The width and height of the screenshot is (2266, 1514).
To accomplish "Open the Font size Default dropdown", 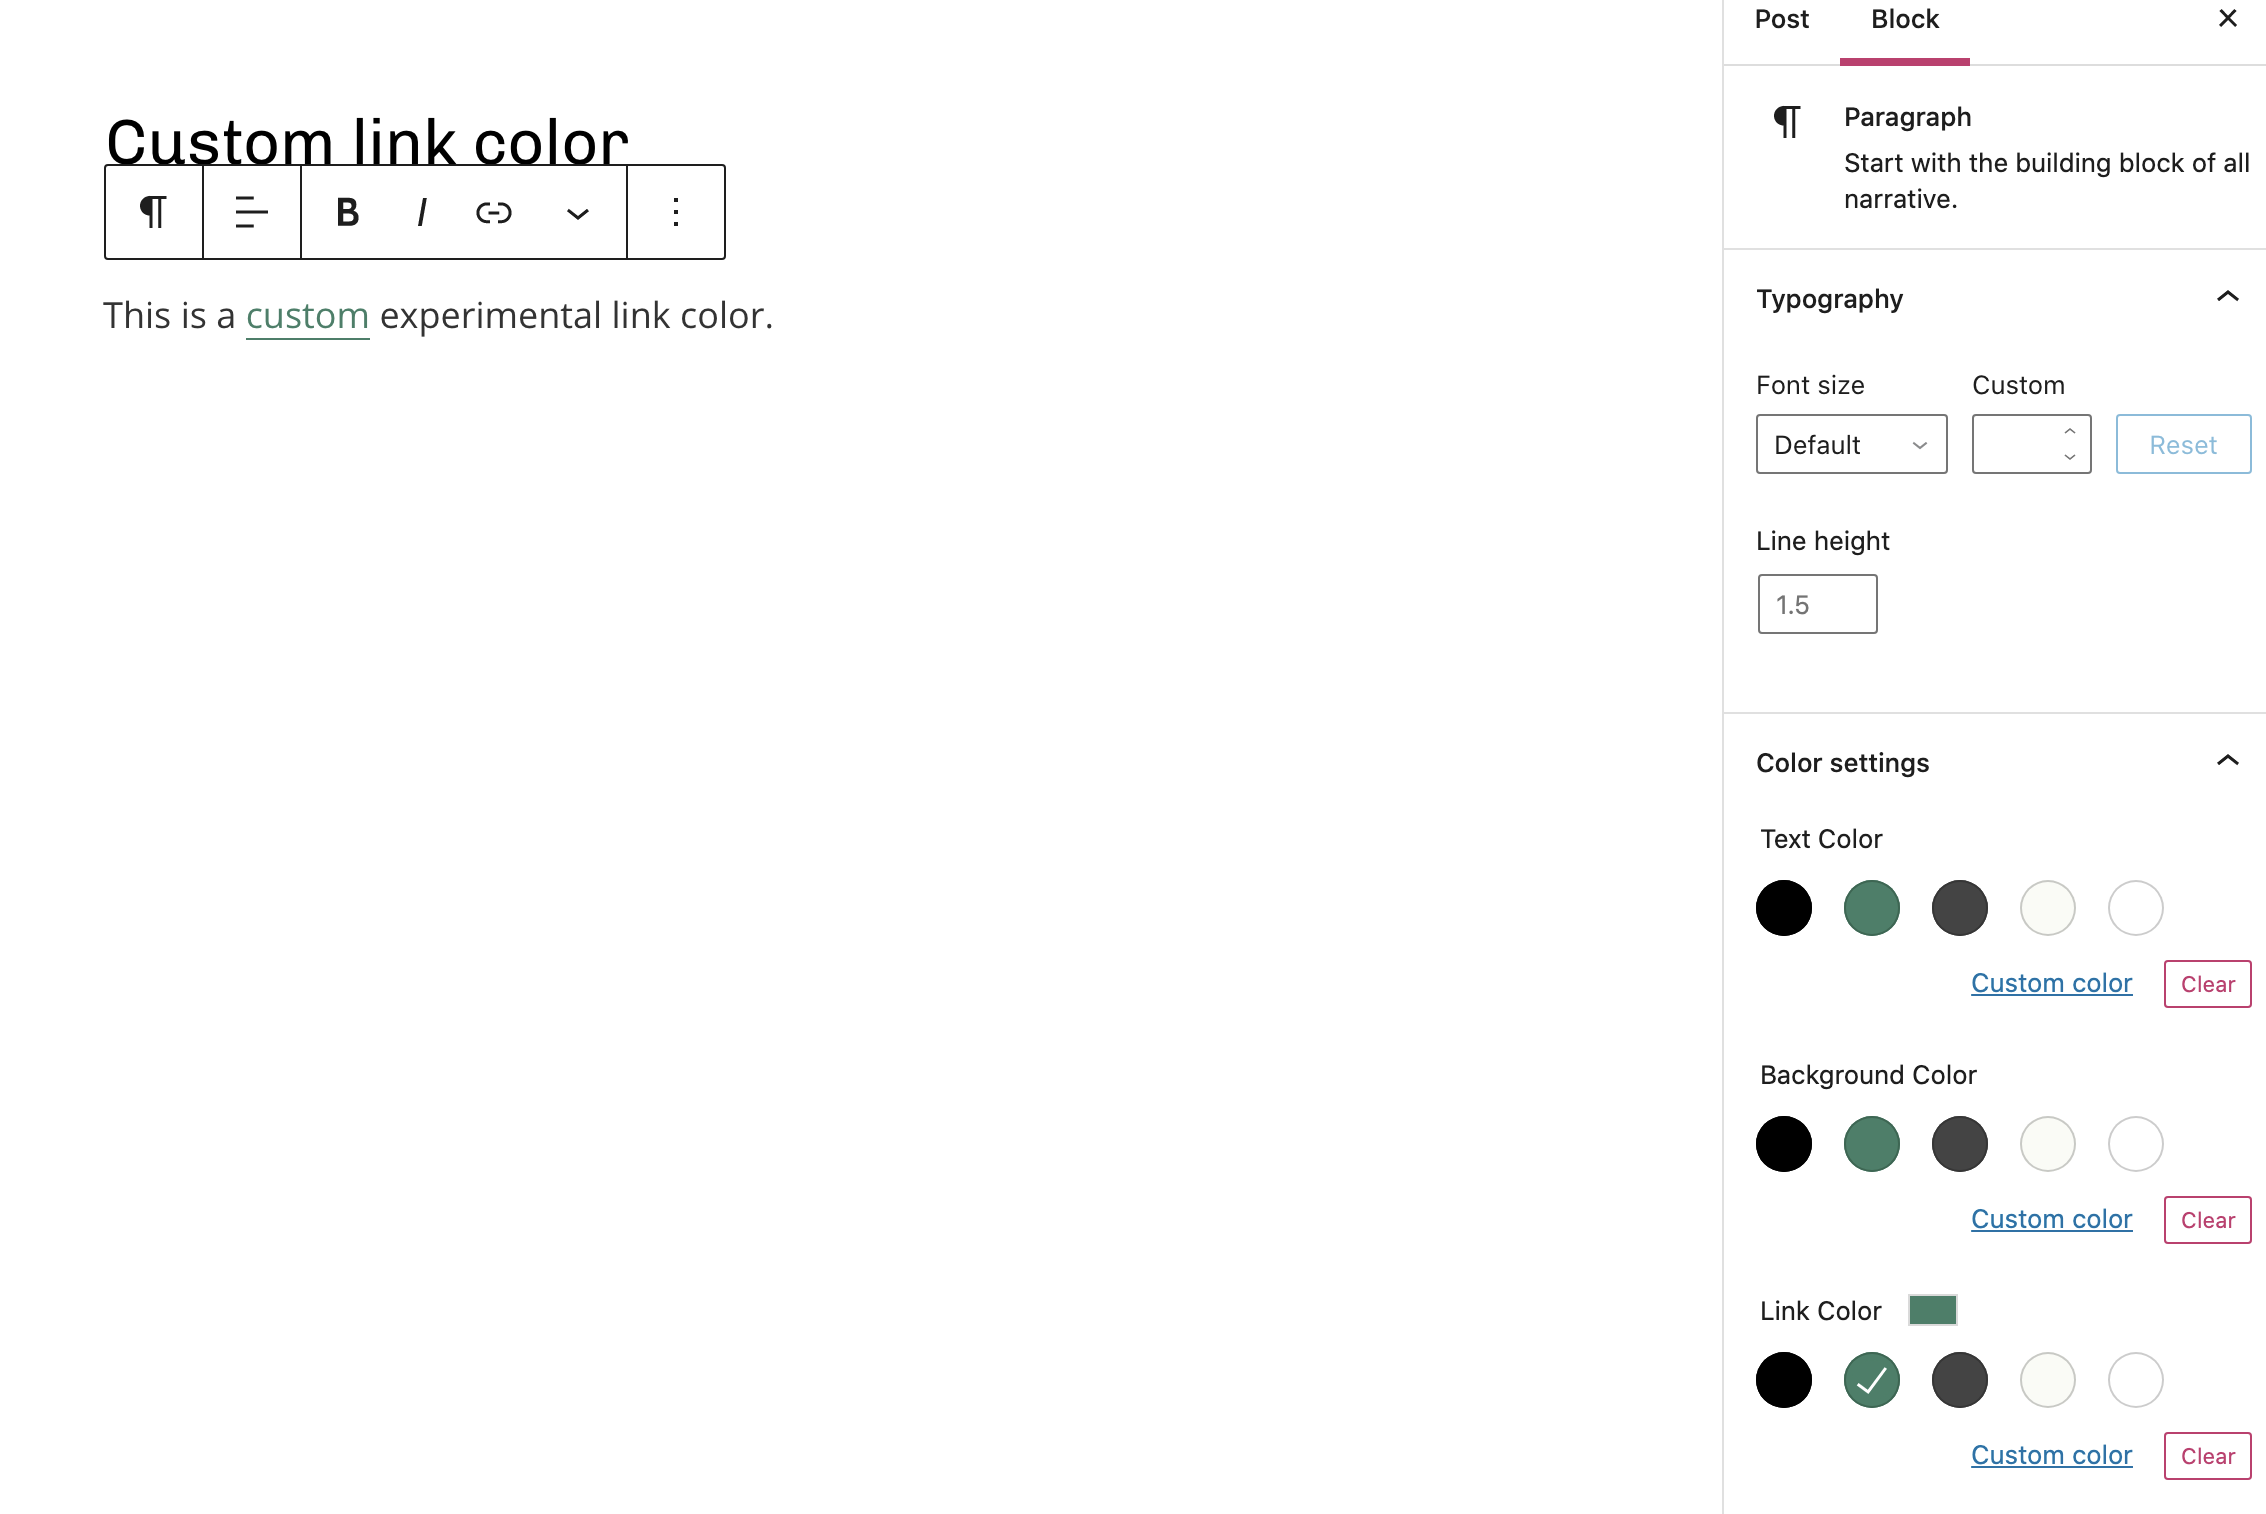I will pos(1850,444).
